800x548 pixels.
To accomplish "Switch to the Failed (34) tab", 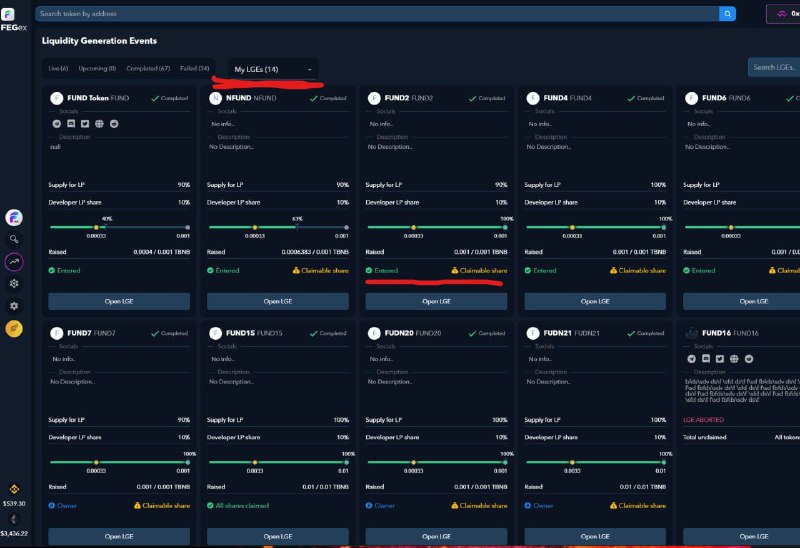I will coord(194,68).
